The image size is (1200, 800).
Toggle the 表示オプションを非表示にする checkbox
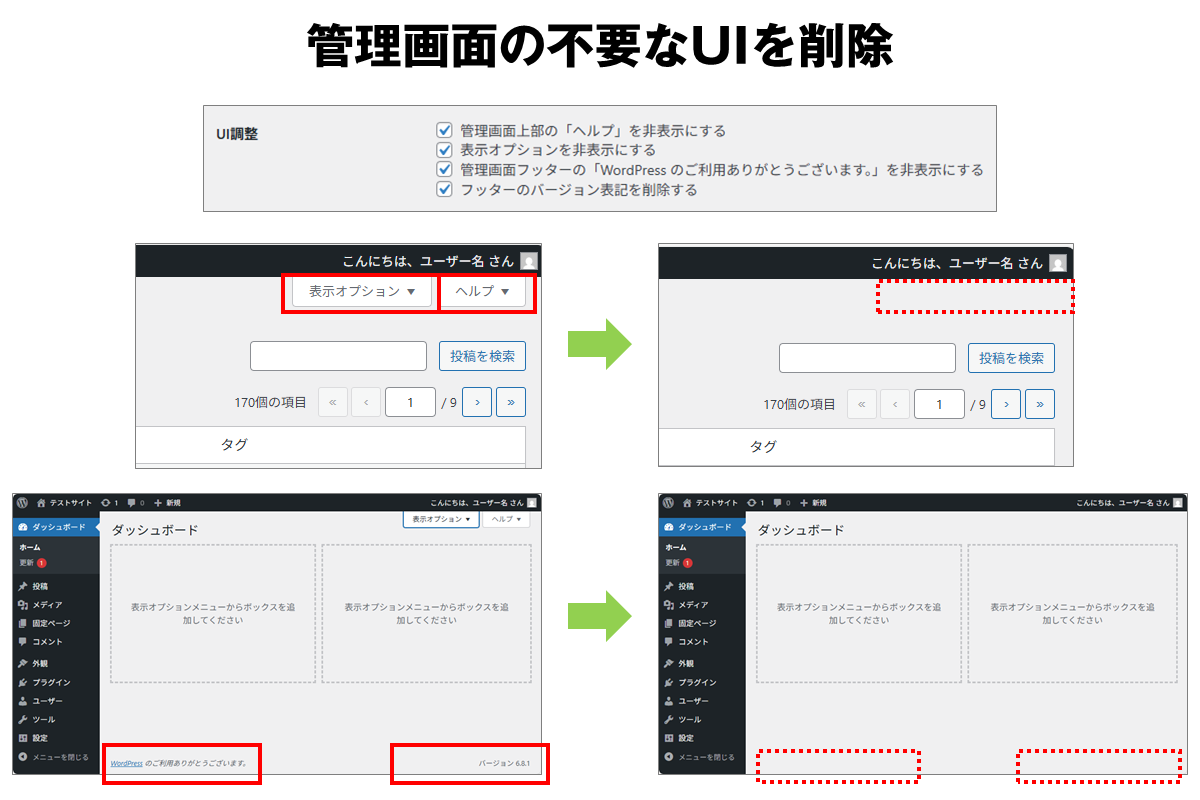[x=445, y=150]
